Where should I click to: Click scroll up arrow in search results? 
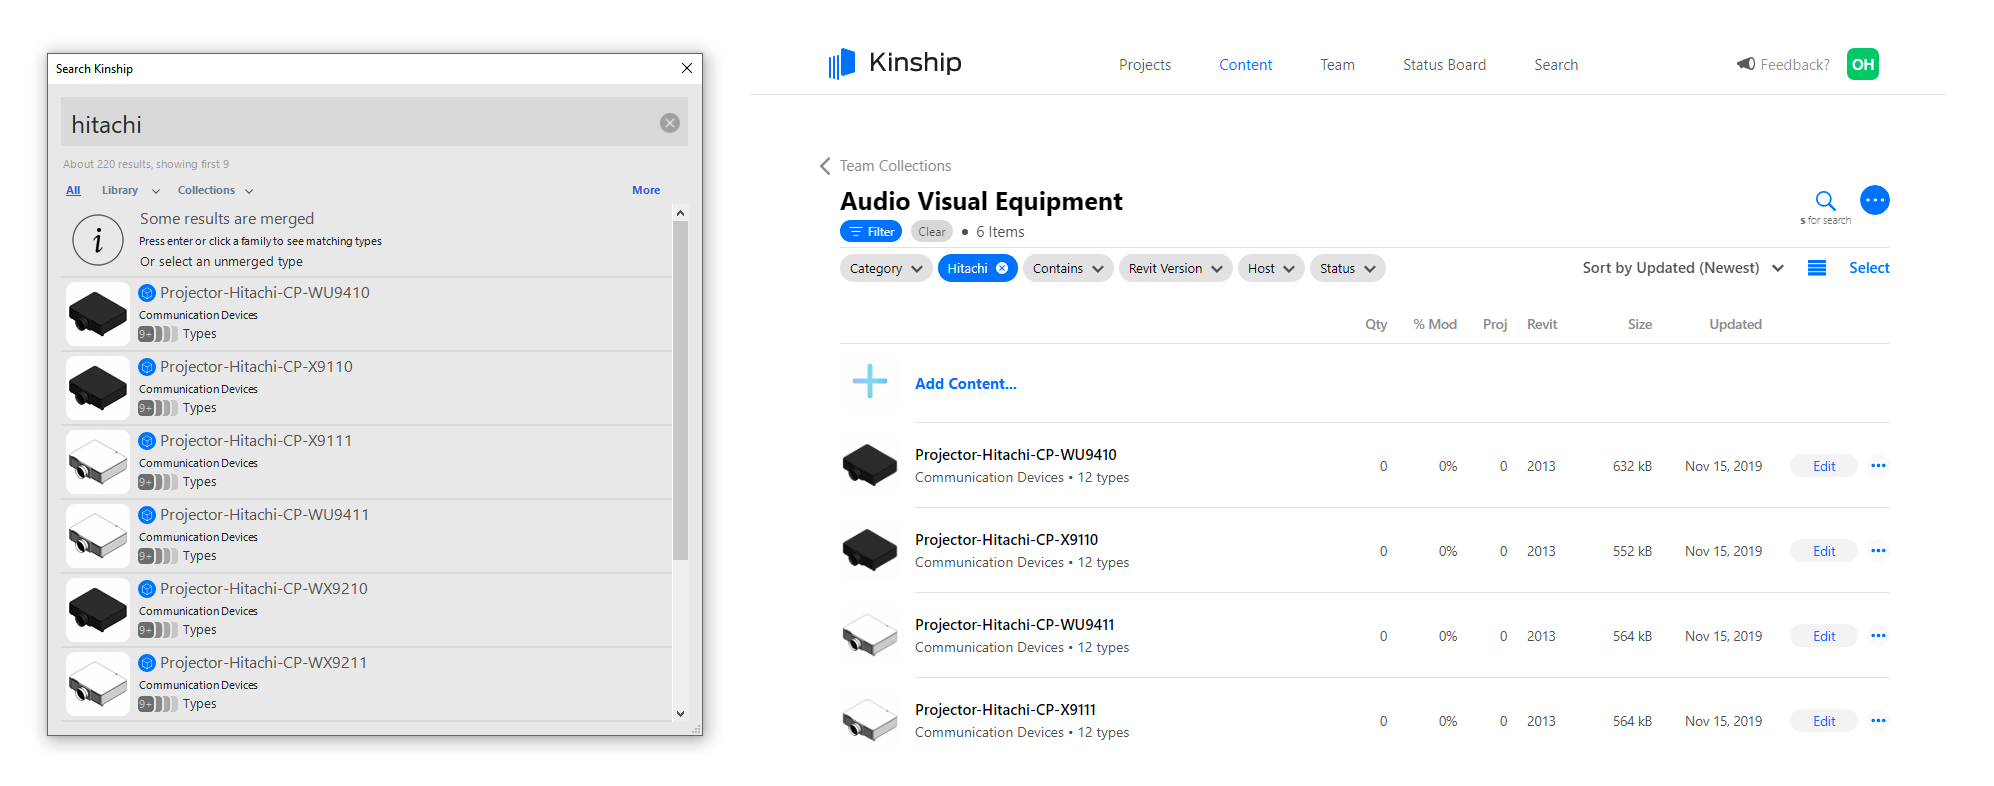click(680, 213)
